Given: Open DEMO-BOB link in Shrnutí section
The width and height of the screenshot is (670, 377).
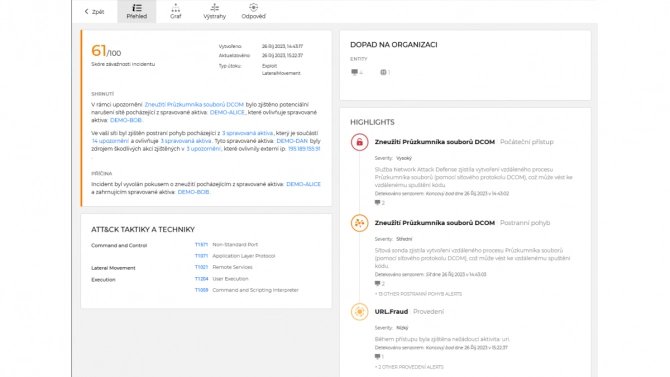Looking at the screenshot, I should [x=126, y=120].
